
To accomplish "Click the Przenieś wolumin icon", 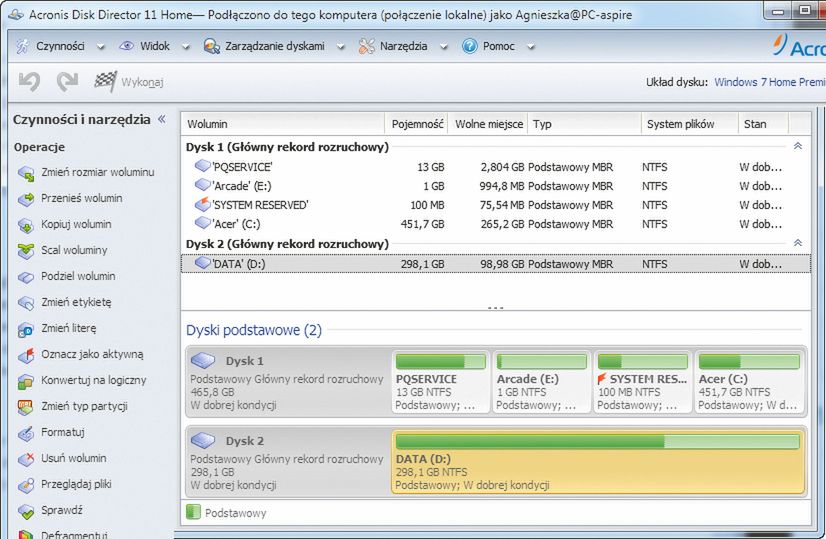I will click(x=25, y=199).
